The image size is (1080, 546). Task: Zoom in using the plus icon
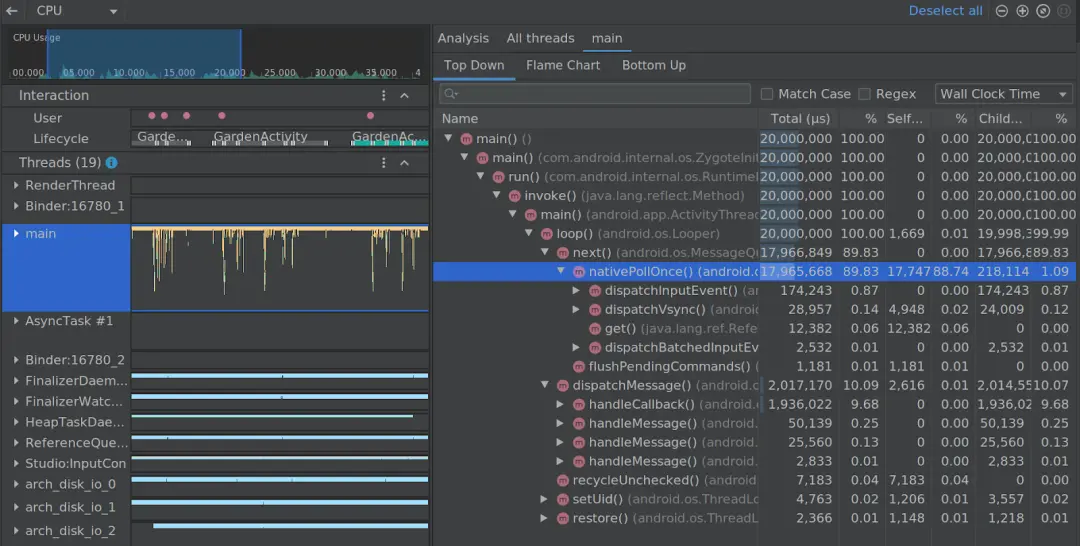(x=1023, y=11)
